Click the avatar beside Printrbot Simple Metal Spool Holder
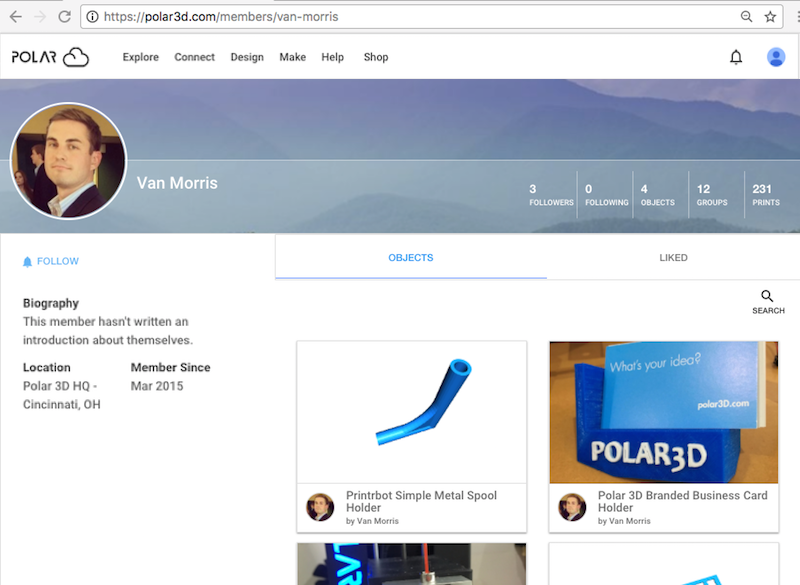This screenshot has height=585, width=800. 320,507
